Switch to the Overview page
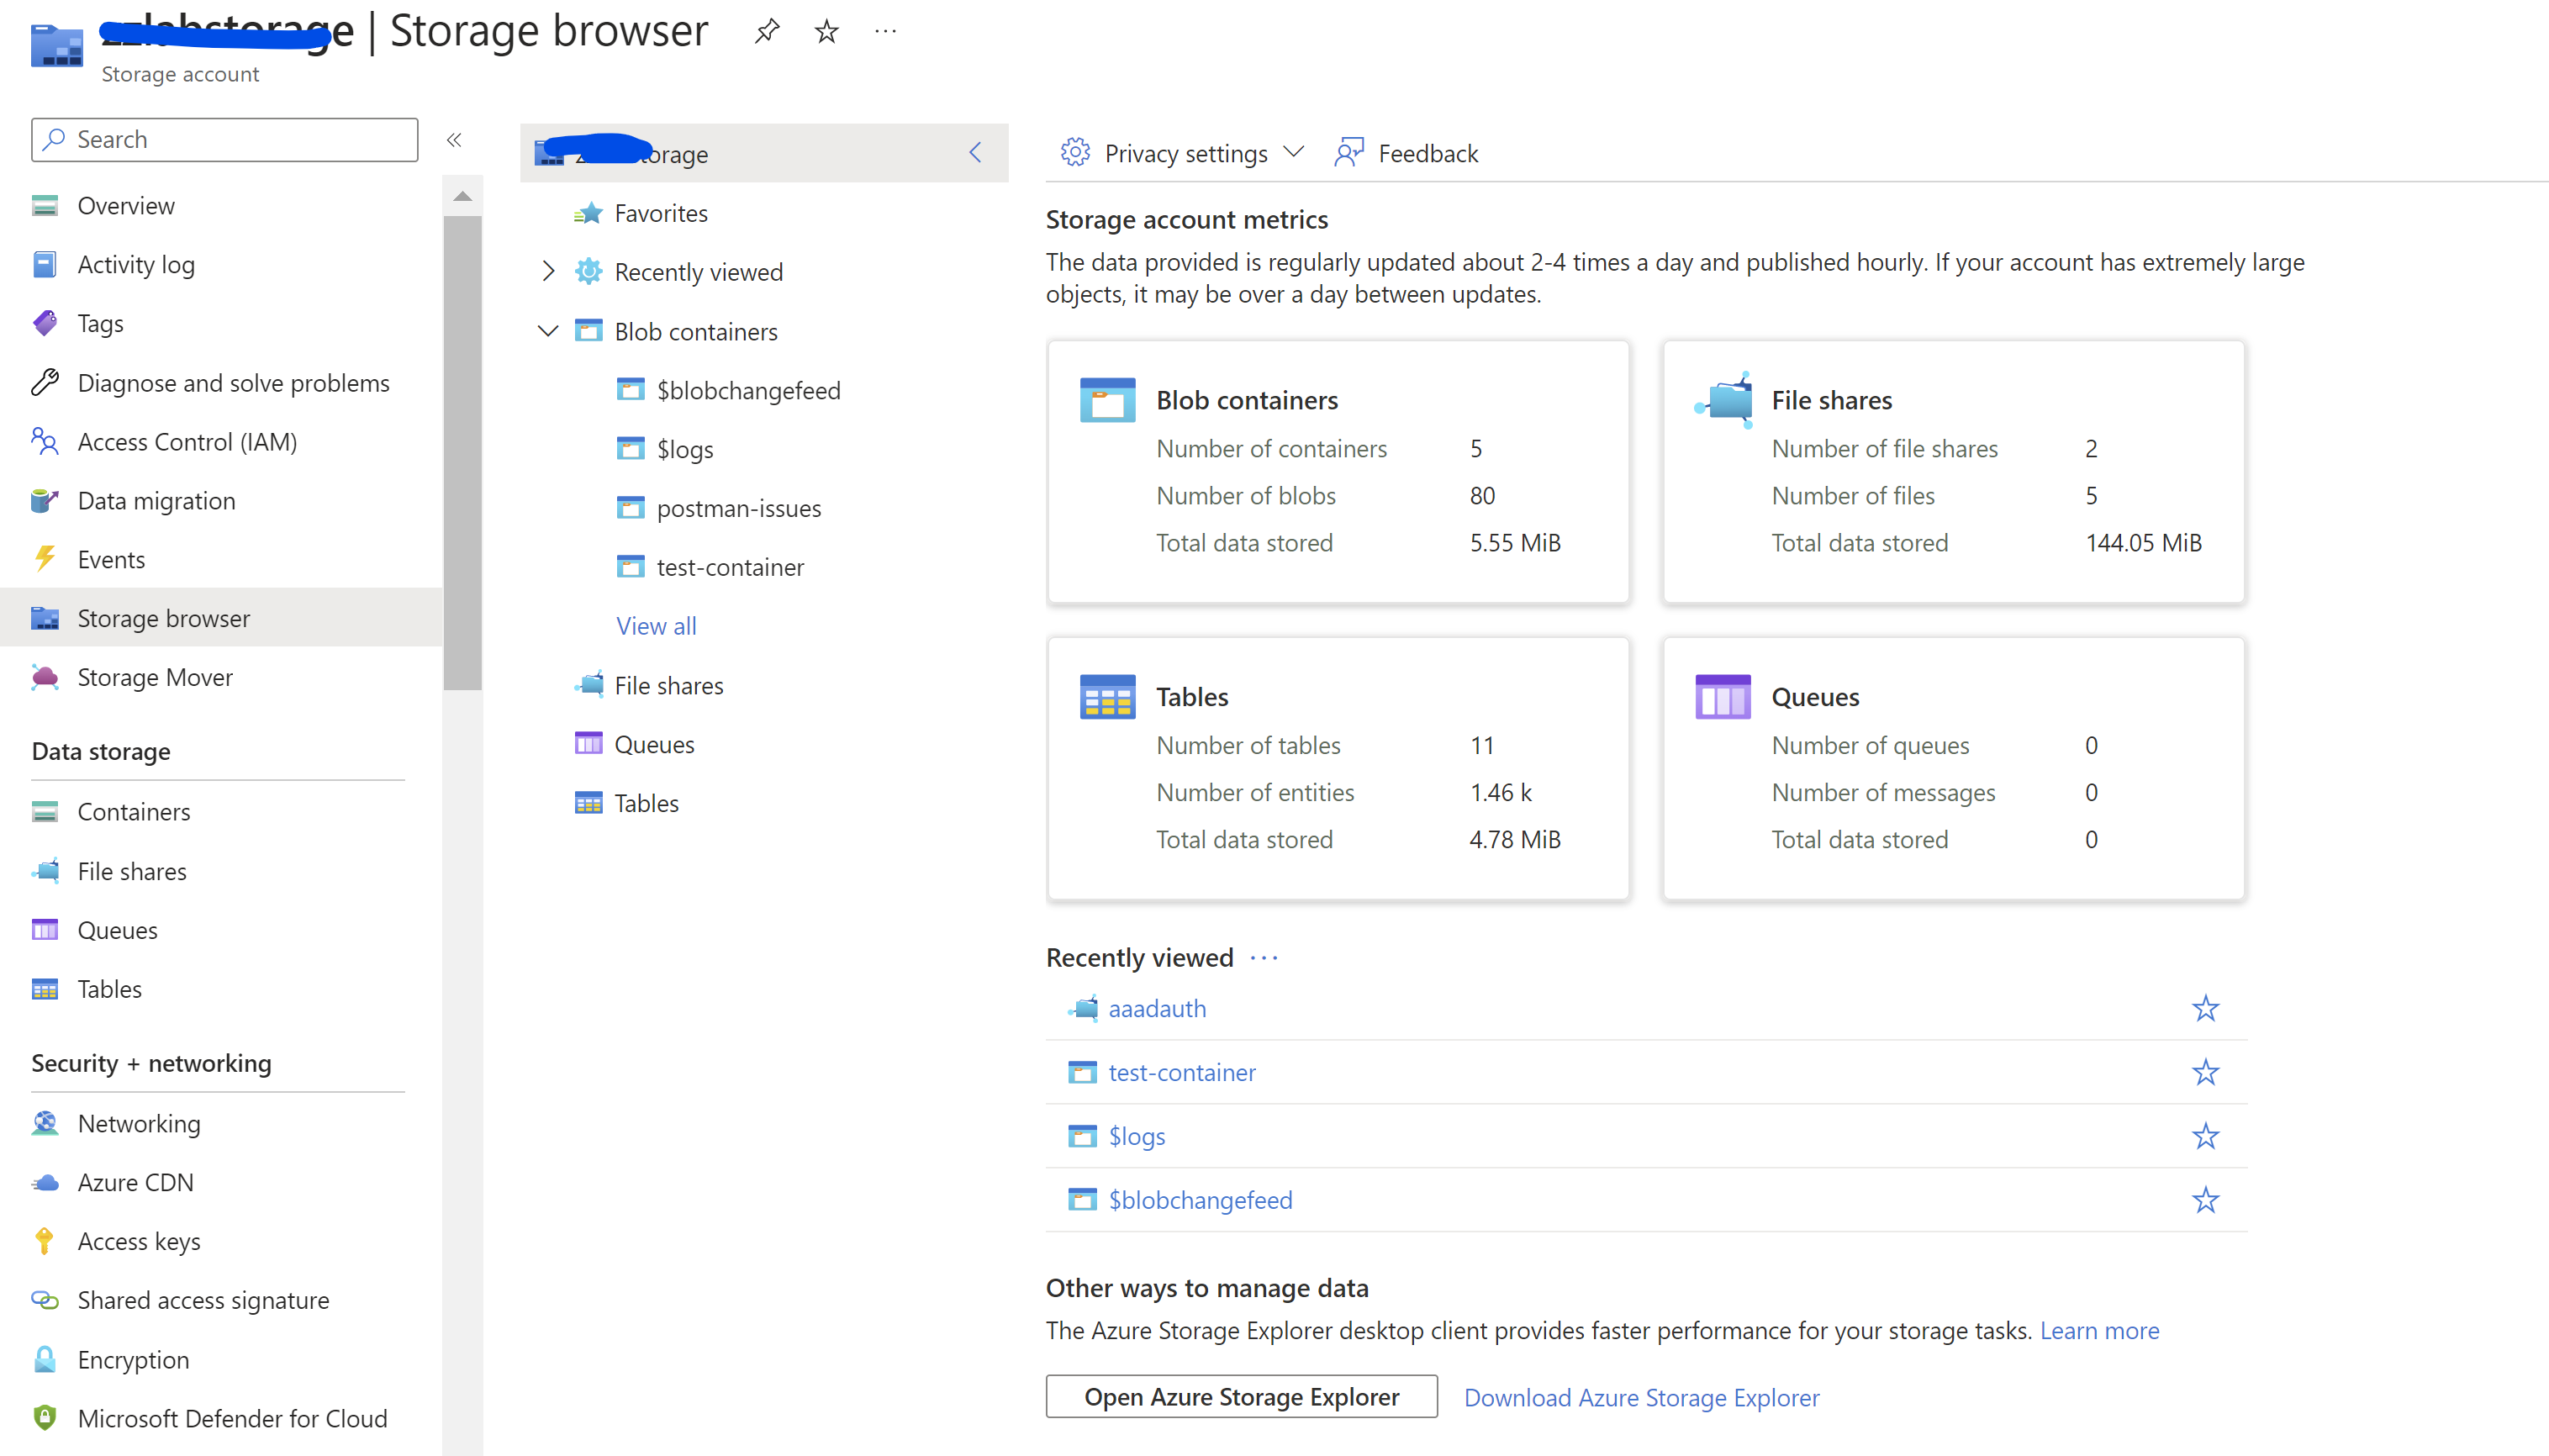Viewport: 2549px width, 1456px height. [x=126, y=205]
